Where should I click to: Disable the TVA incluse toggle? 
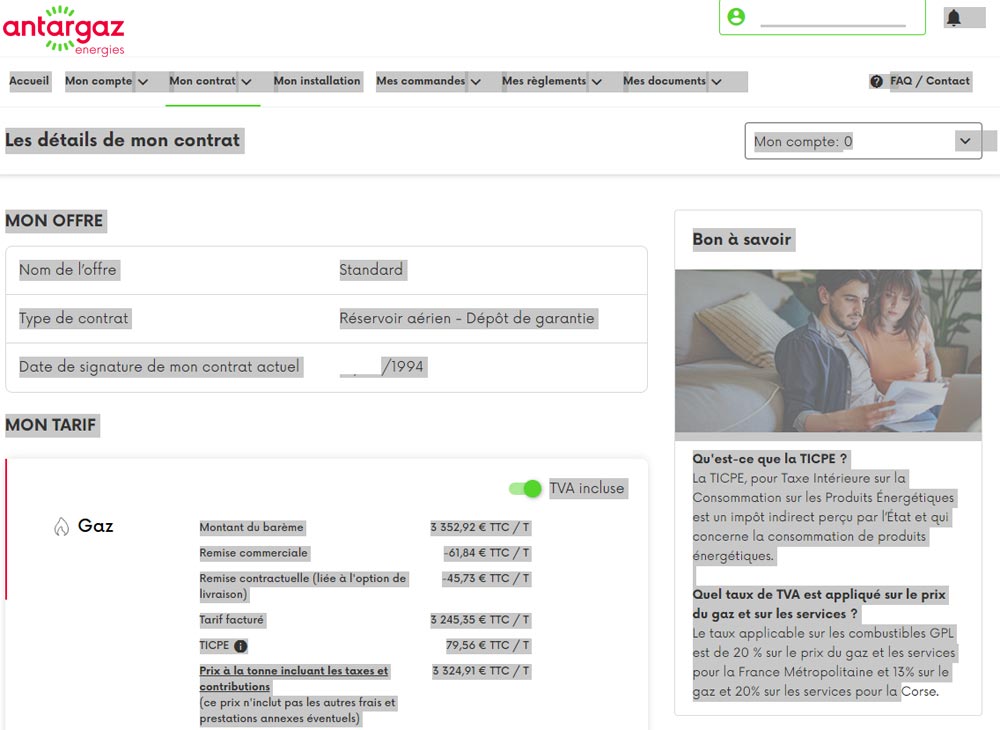pyautogui.click(x=524, y=488)
